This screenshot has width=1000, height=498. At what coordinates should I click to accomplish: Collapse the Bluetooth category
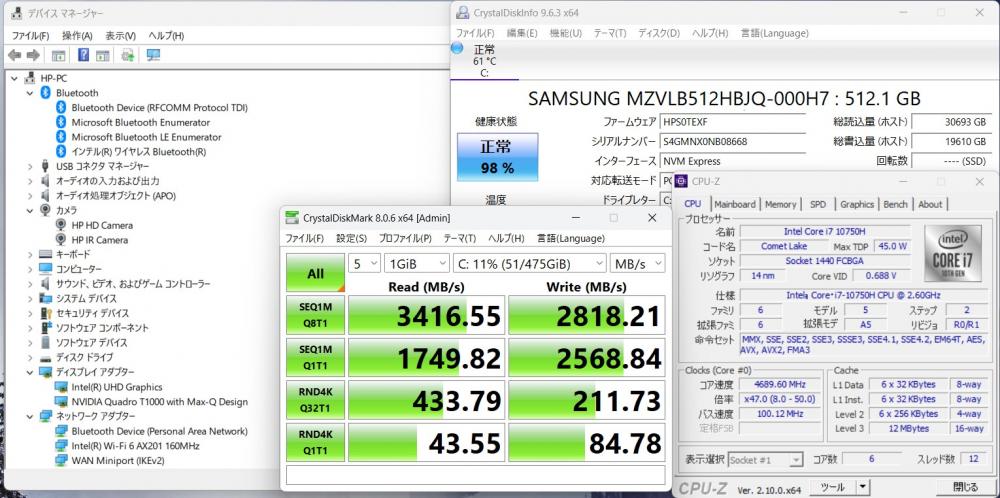coord(29,93)
